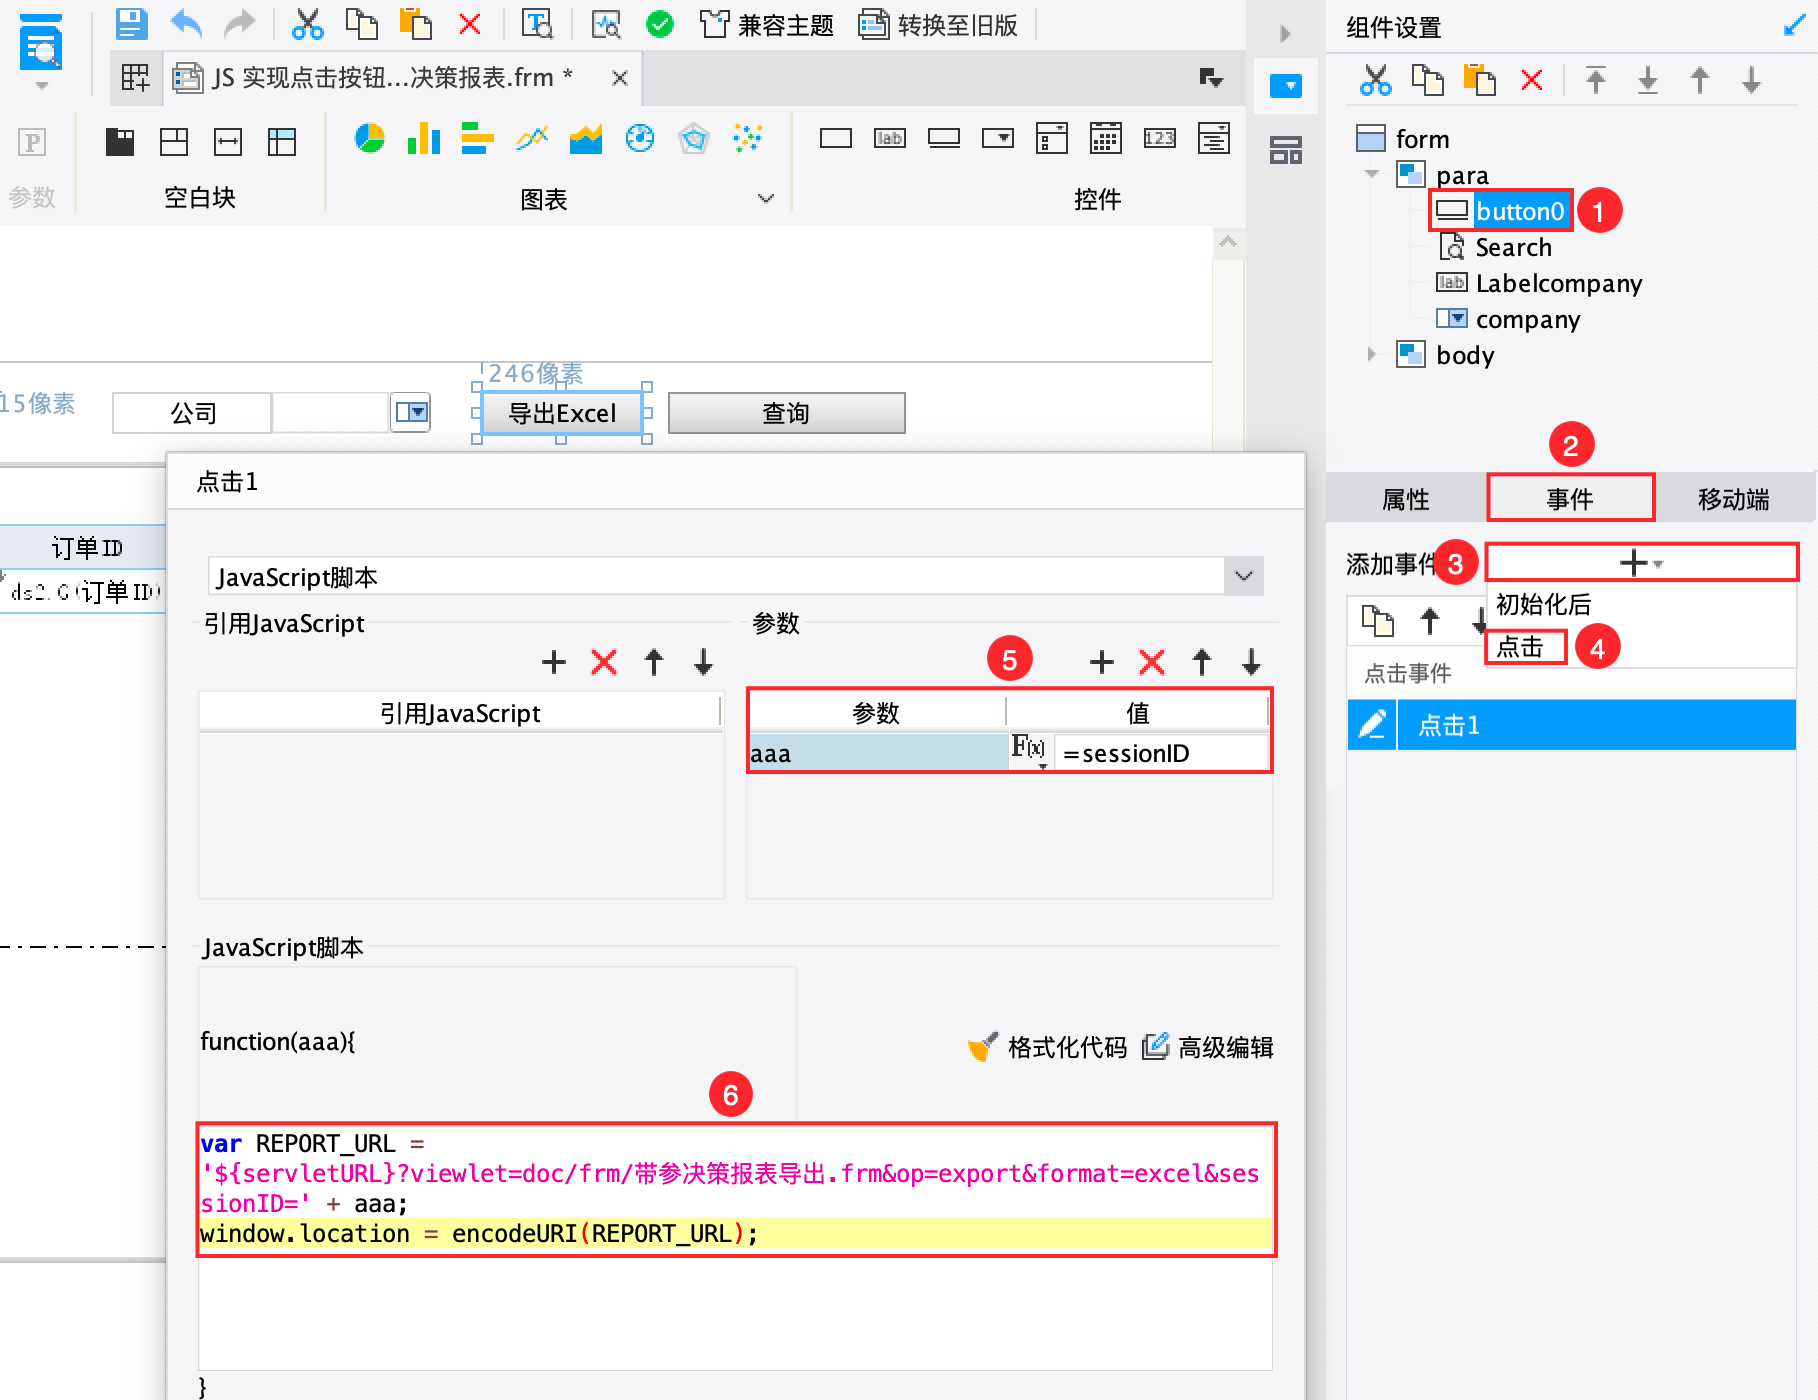Edit the =sessionID value cell

1161,753
